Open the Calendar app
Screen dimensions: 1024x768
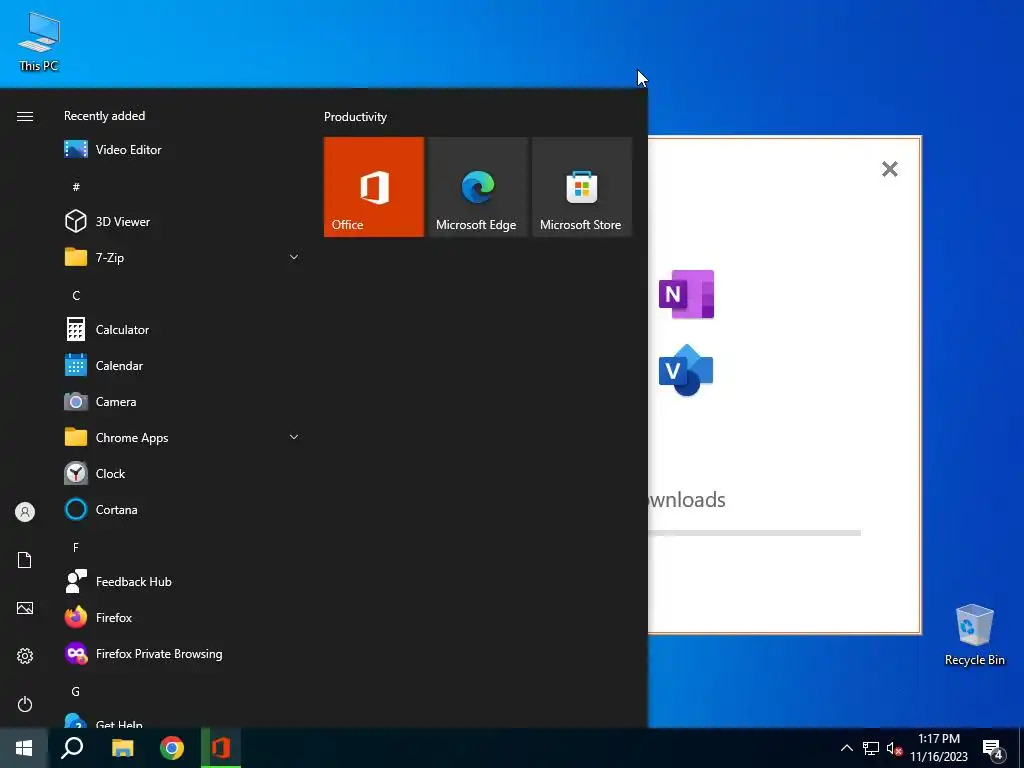click(182, 366)
